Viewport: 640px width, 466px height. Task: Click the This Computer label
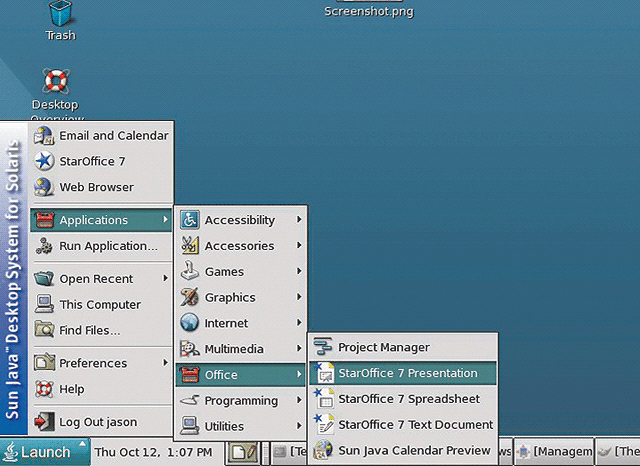click(100, 304)
